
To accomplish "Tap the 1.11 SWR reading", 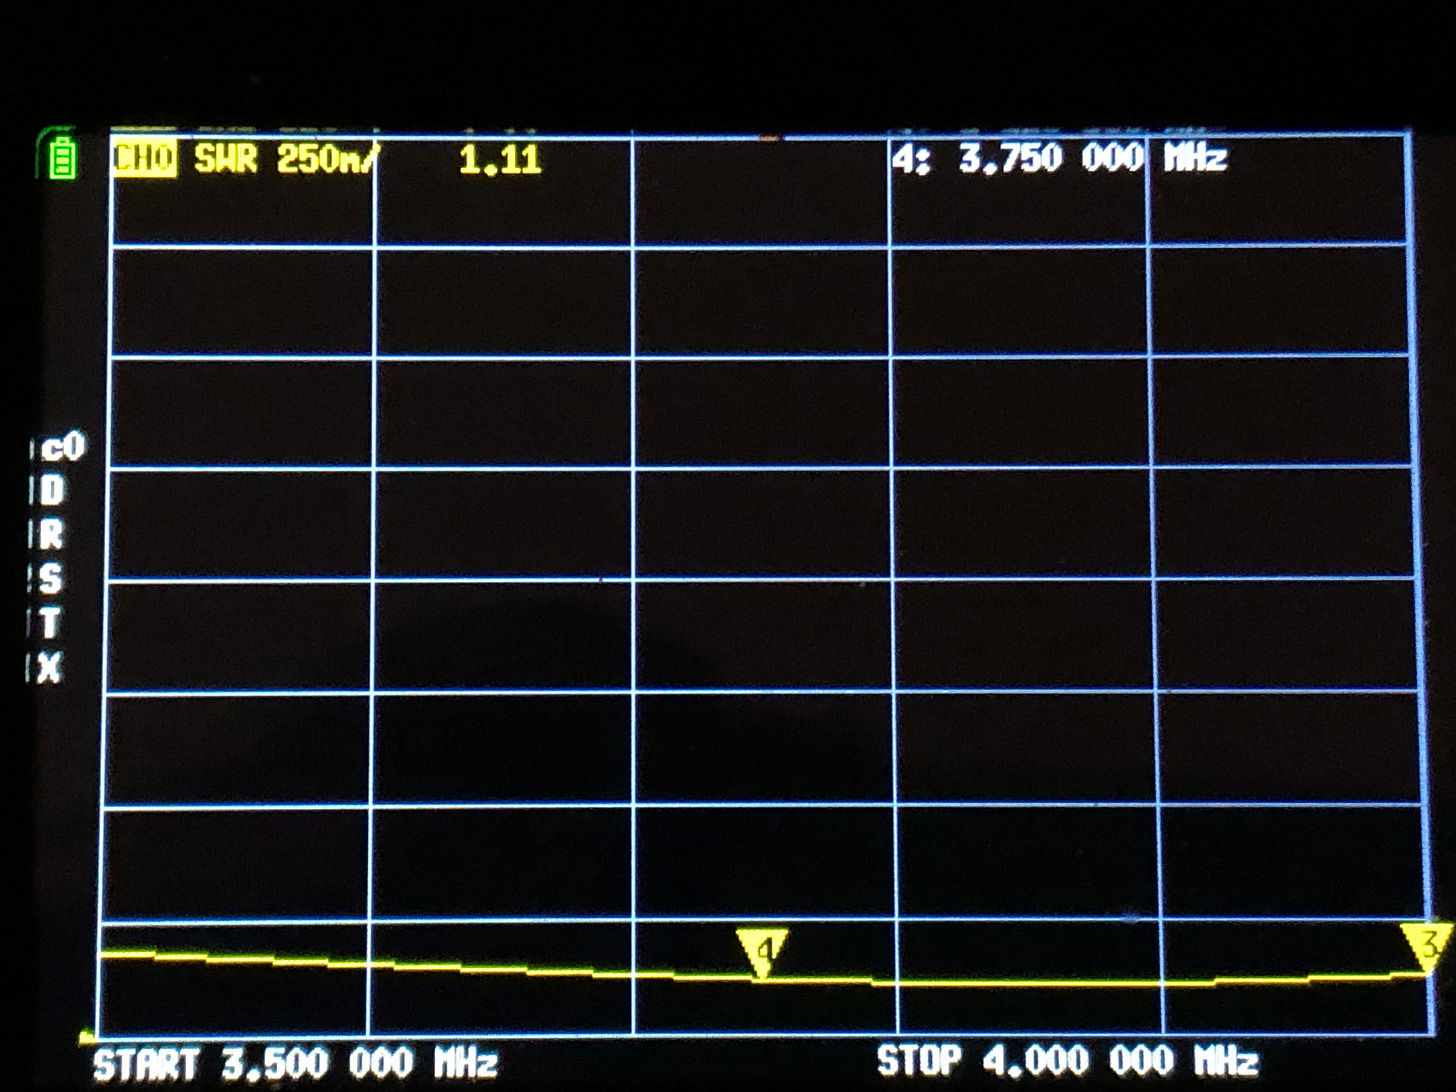I will (500, 159).
